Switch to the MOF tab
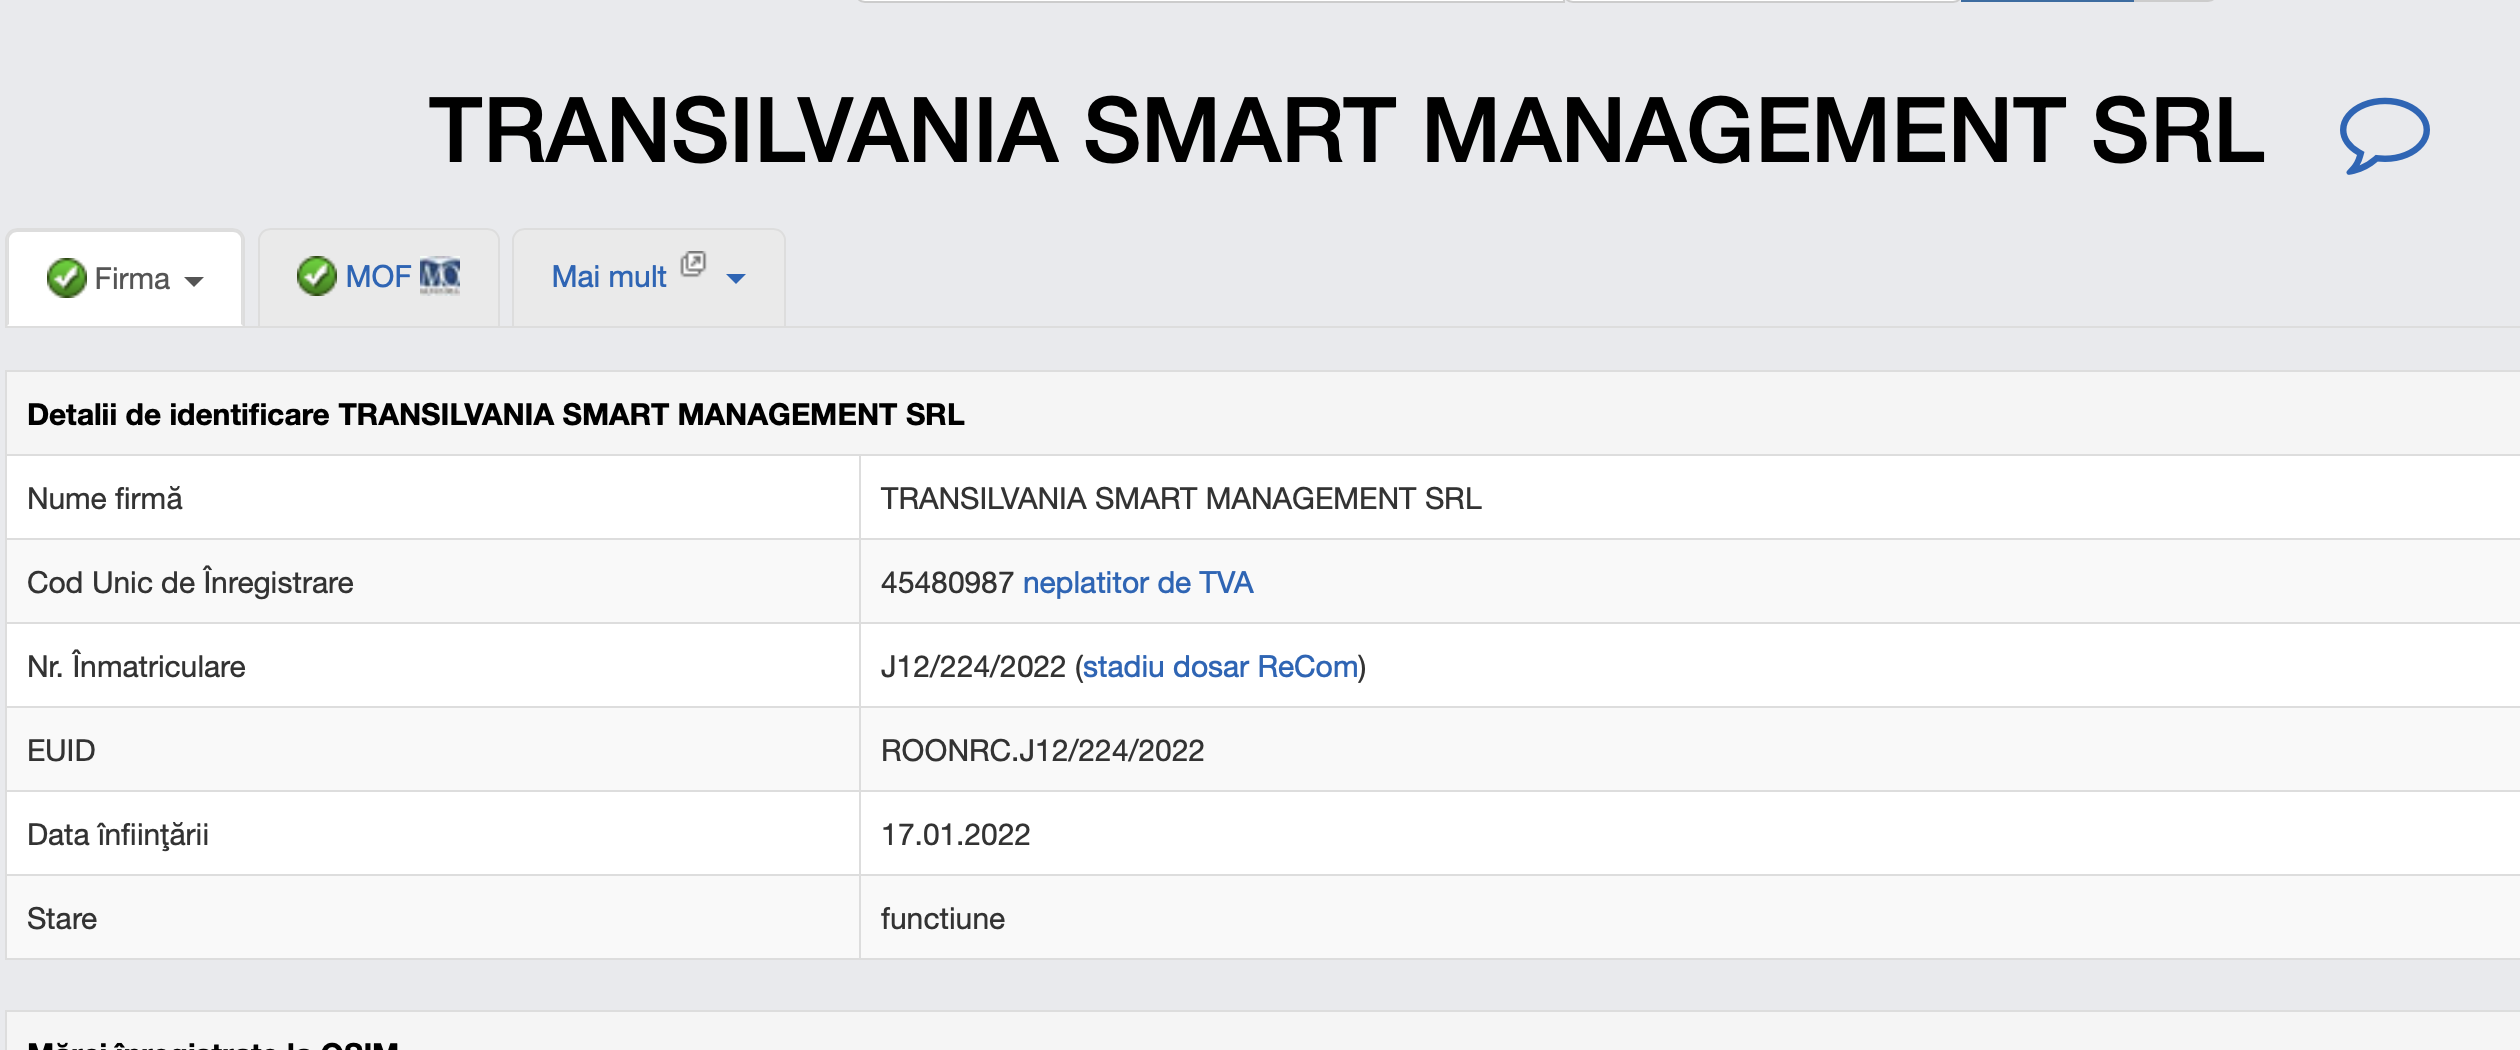The height and width of the screenshot is (1050, 2520). (378, 277)
